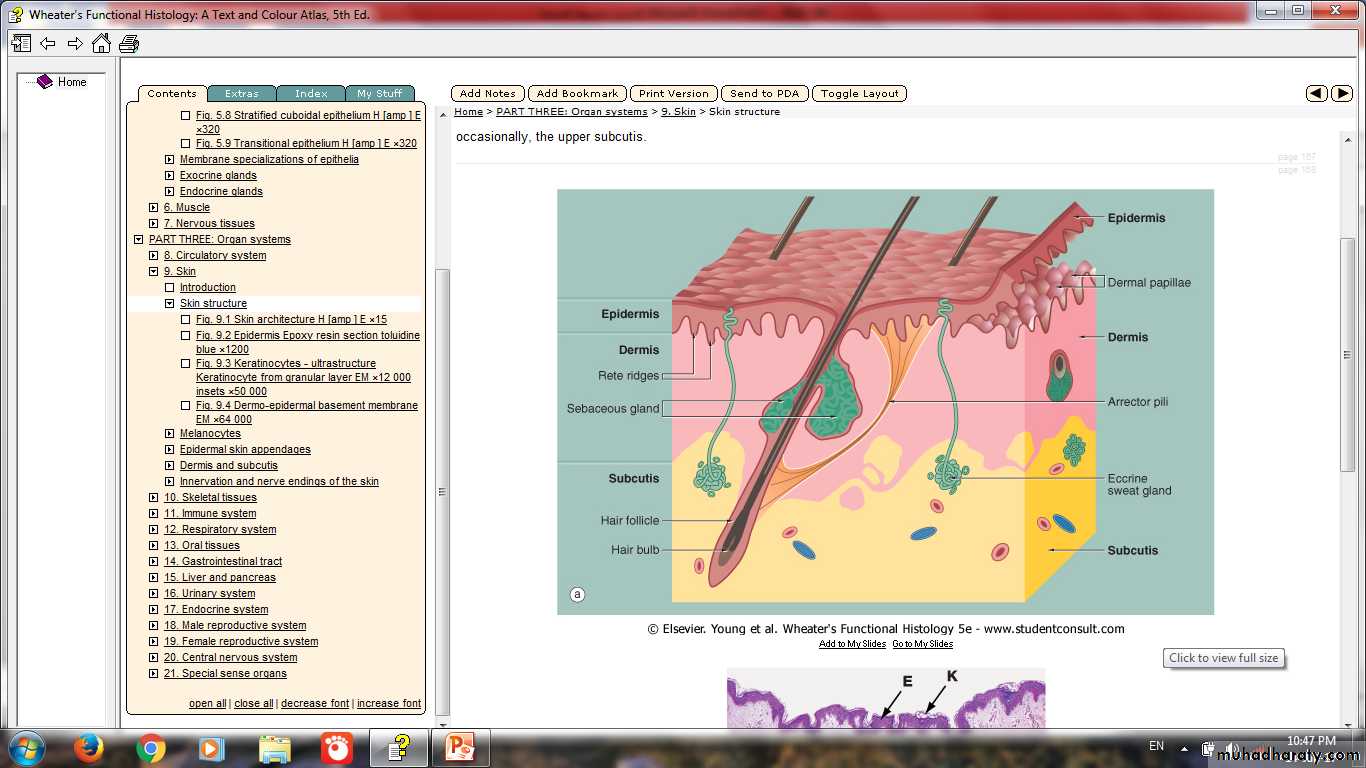Image resolution: width=1366 pixels, height=768 pixels.
Task: Click the Home house icon in toolbar
Action: click(101, 43)
